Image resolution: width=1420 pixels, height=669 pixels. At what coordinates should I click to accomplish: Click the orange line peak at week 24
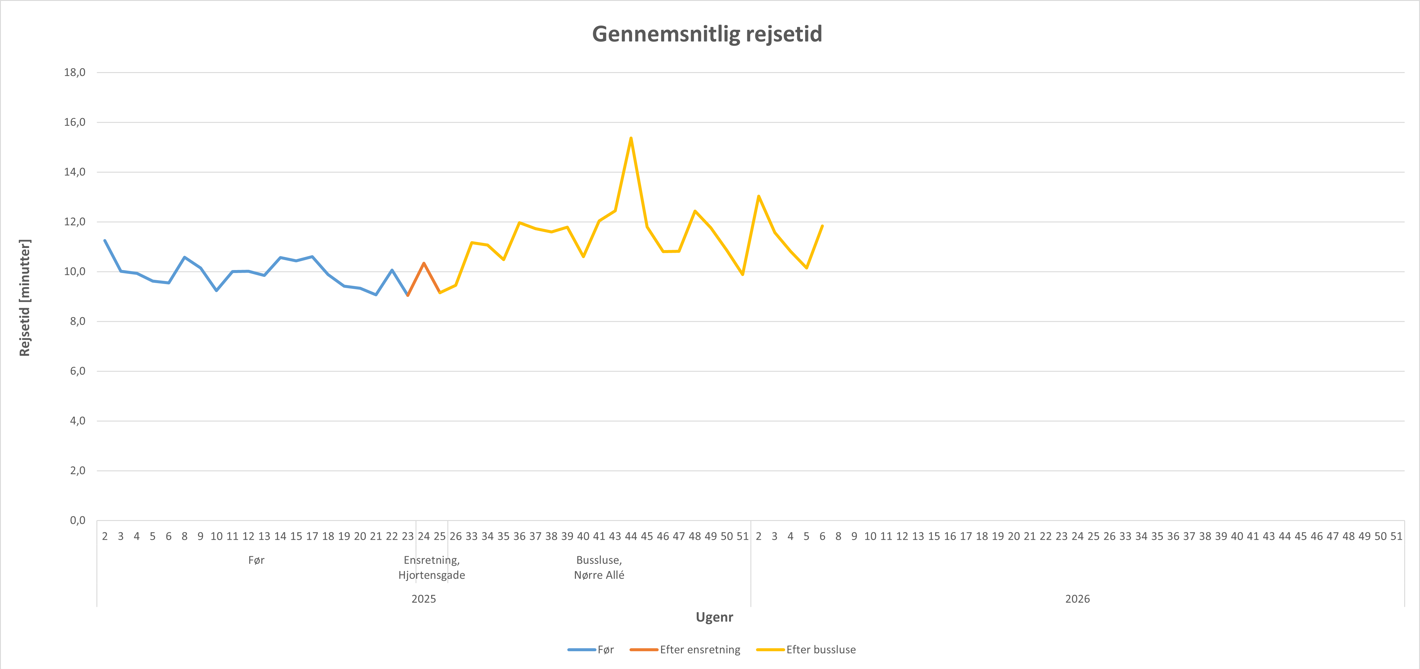pyautogui.click(x=424, y=263)
